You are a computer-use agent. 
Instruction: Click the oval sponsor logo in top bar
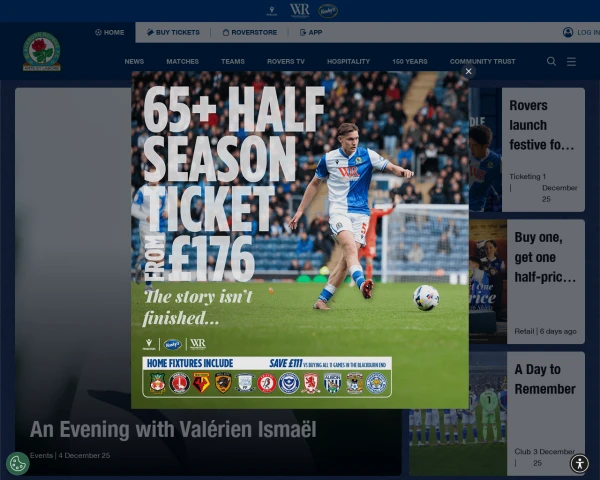pyautogui.click(x=328, y=11)
